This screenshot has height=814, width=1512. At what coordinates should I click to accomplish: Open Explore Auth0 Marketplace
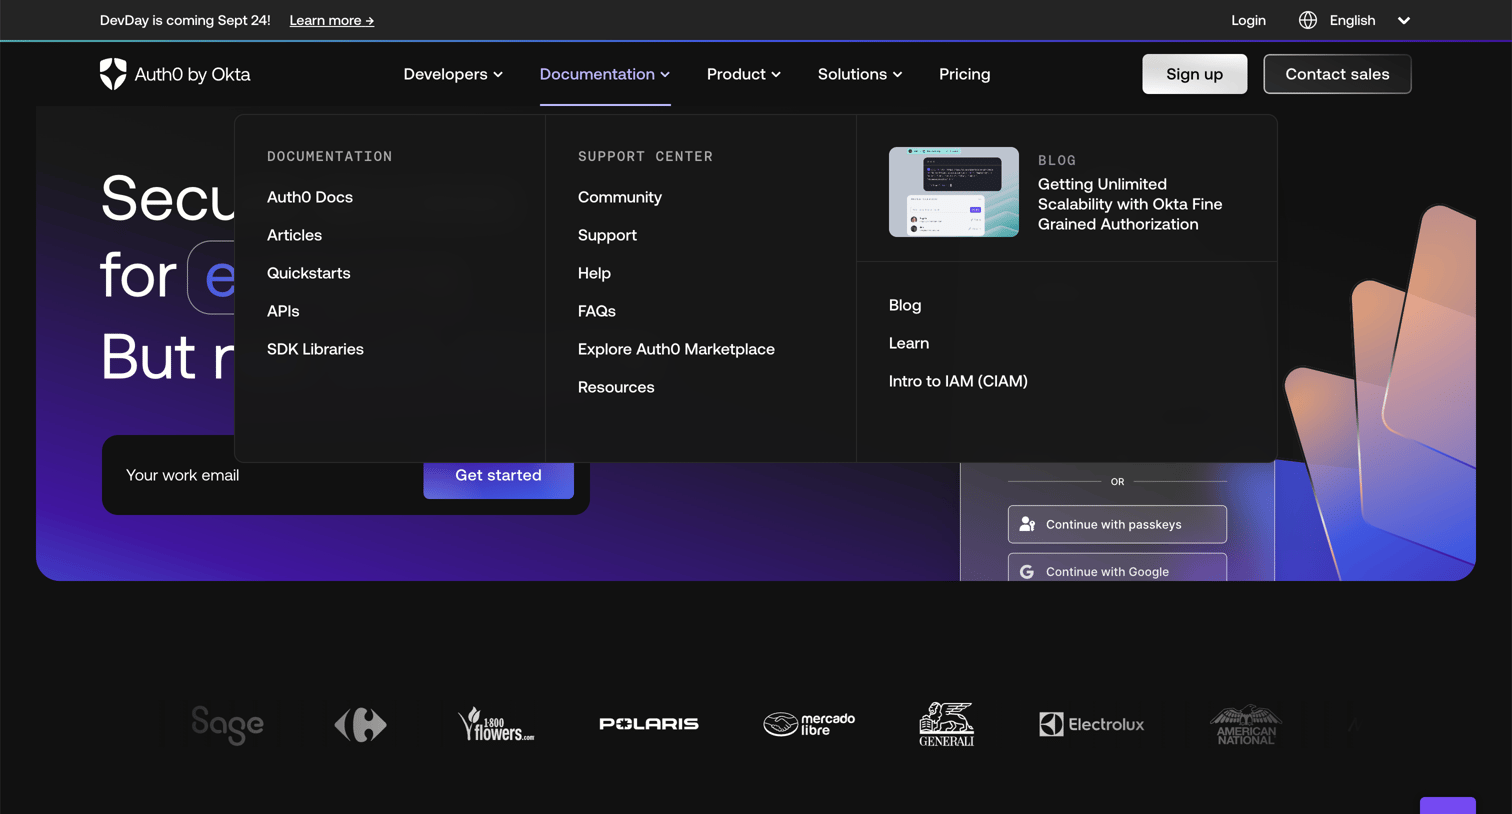pos(676,349)
